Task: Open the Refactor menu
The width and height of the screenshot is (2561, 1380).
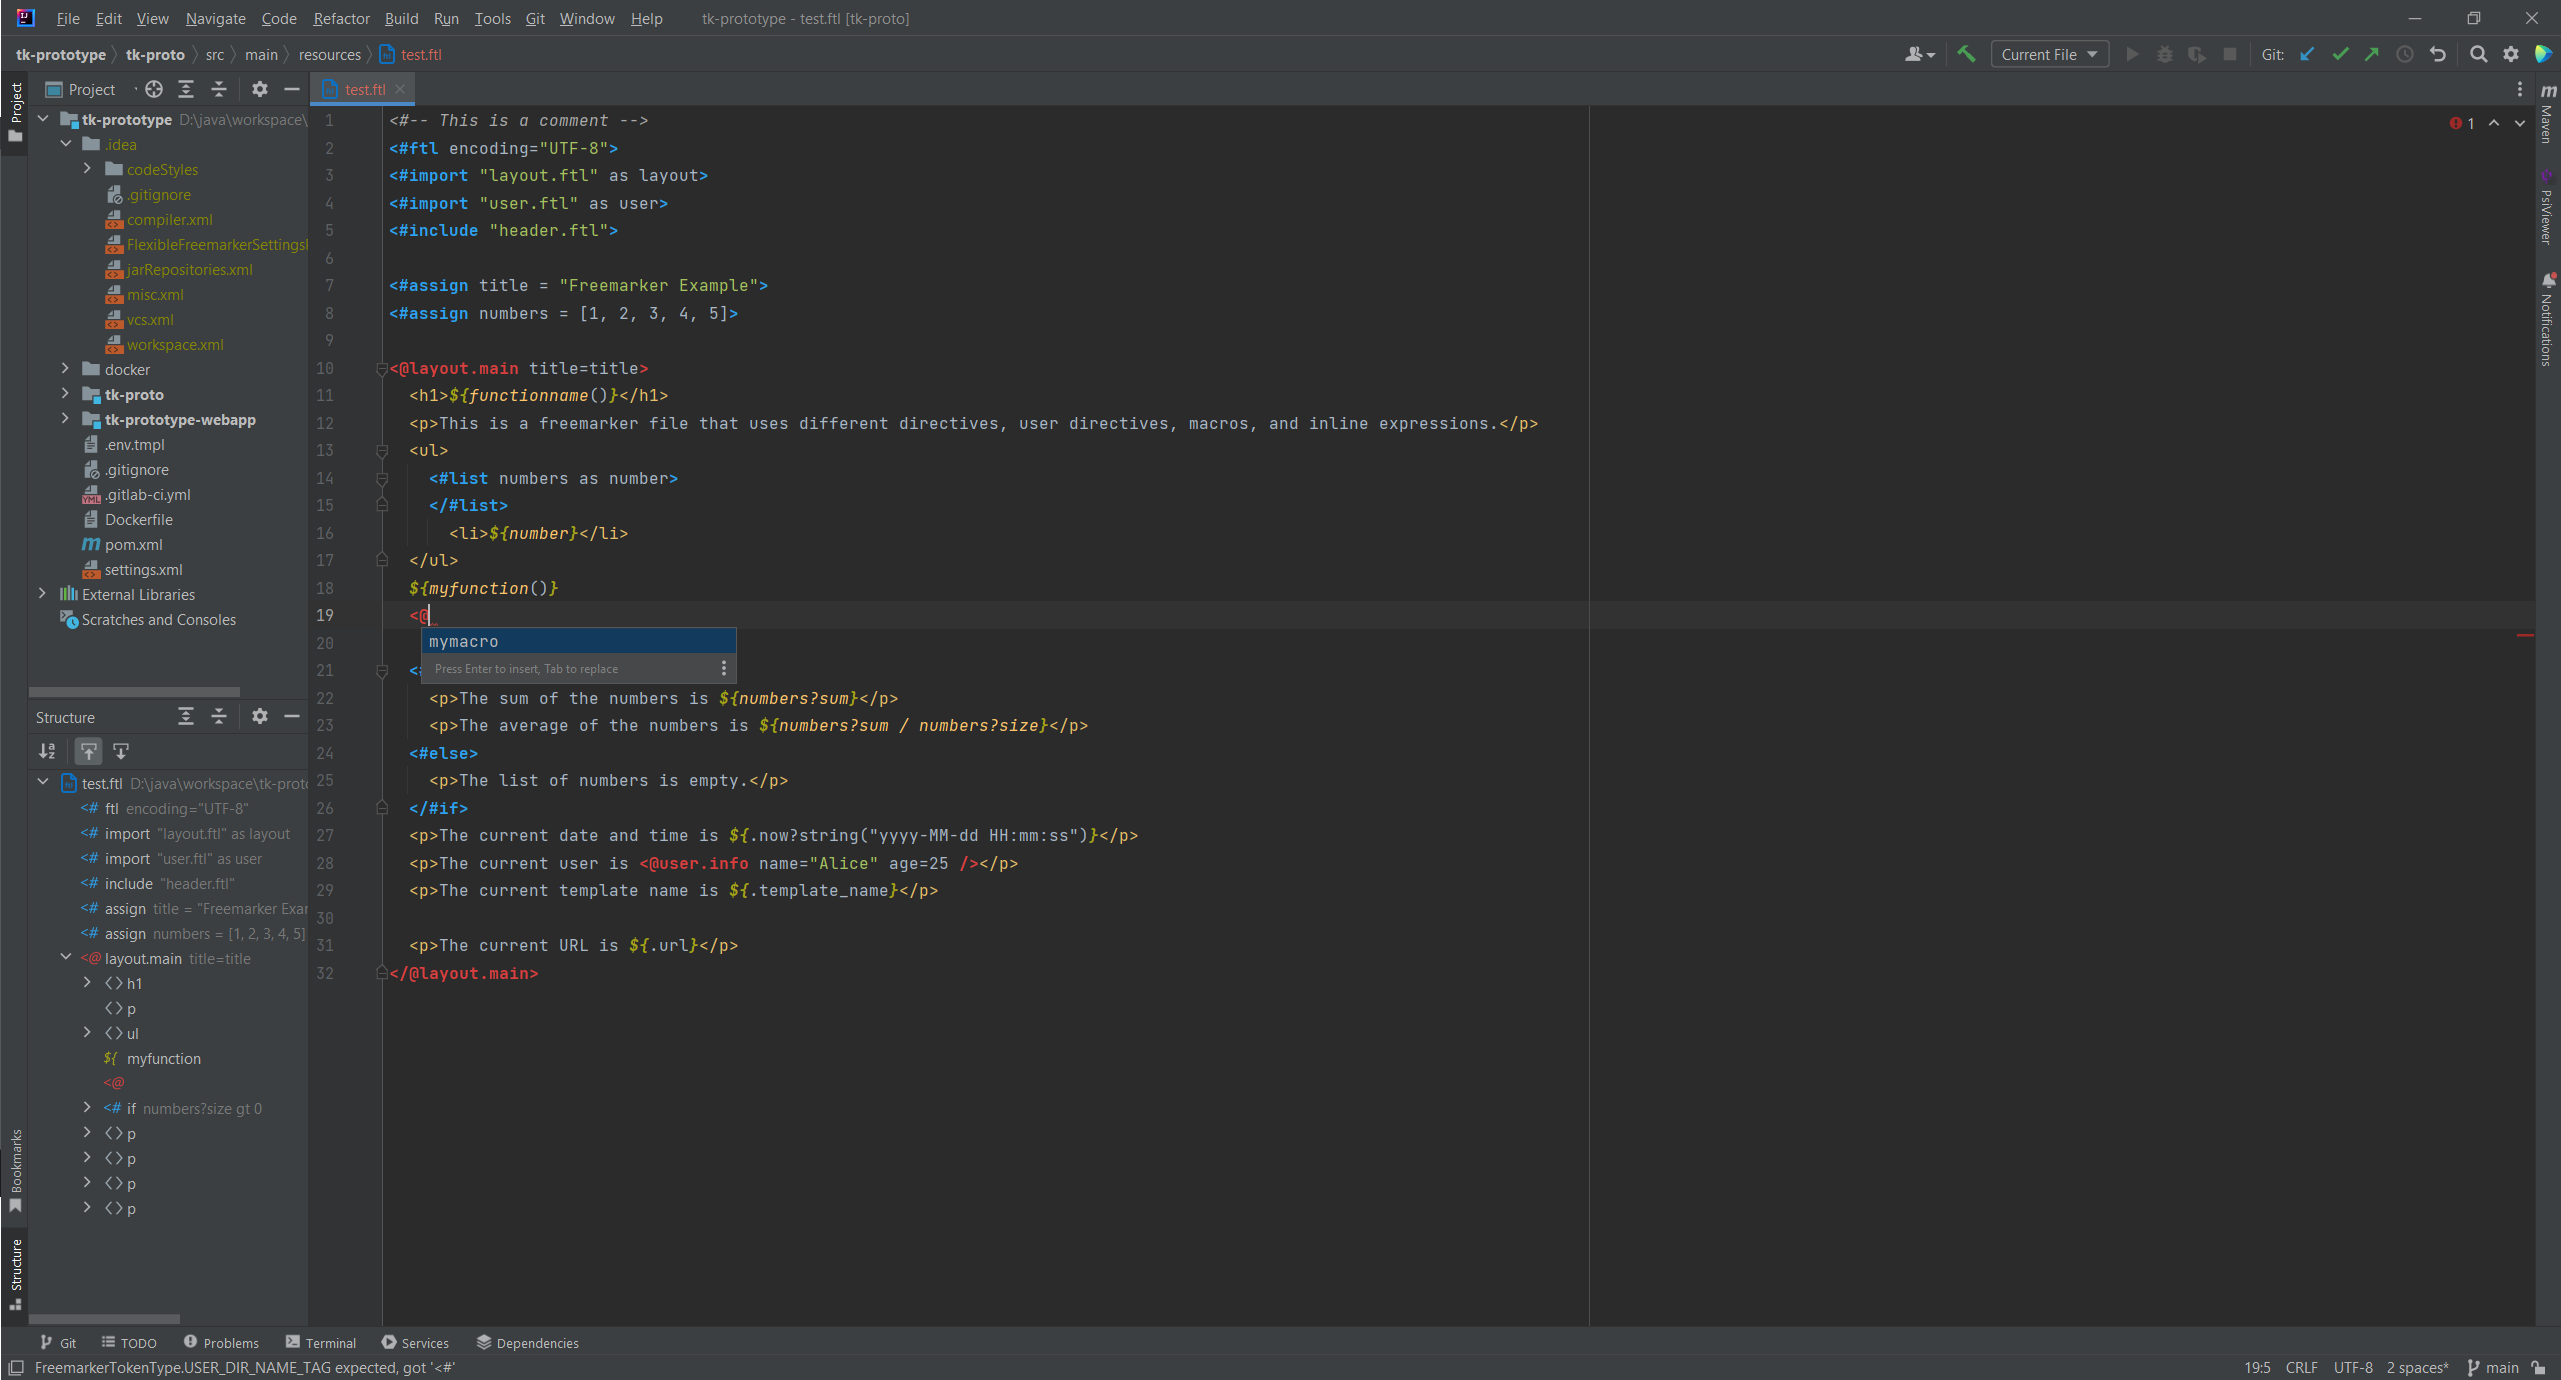Action: click(x=341, y=18)
